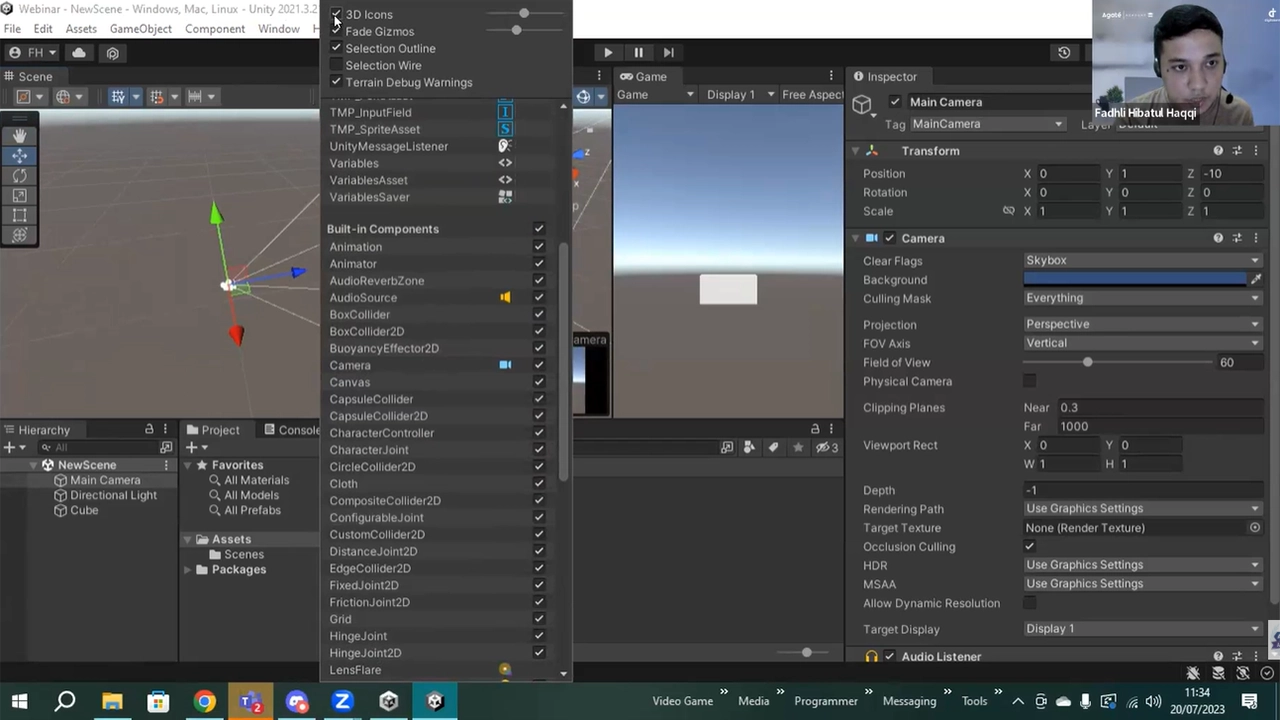Open Zoom from the Windows taskbar

pos(342,701)
